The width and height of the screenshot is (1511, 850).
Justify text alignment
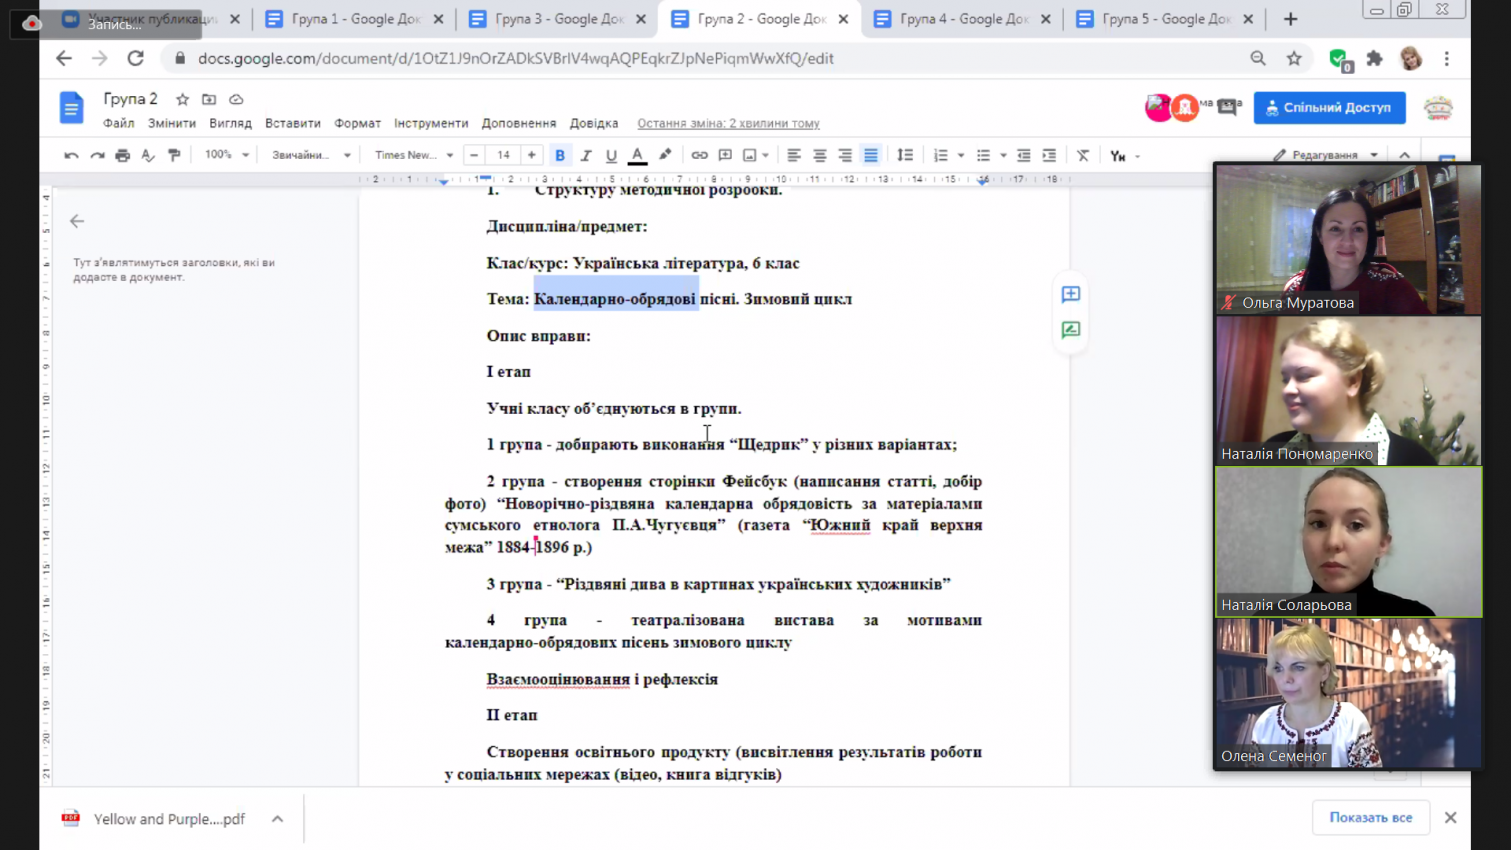coord(871,156)
